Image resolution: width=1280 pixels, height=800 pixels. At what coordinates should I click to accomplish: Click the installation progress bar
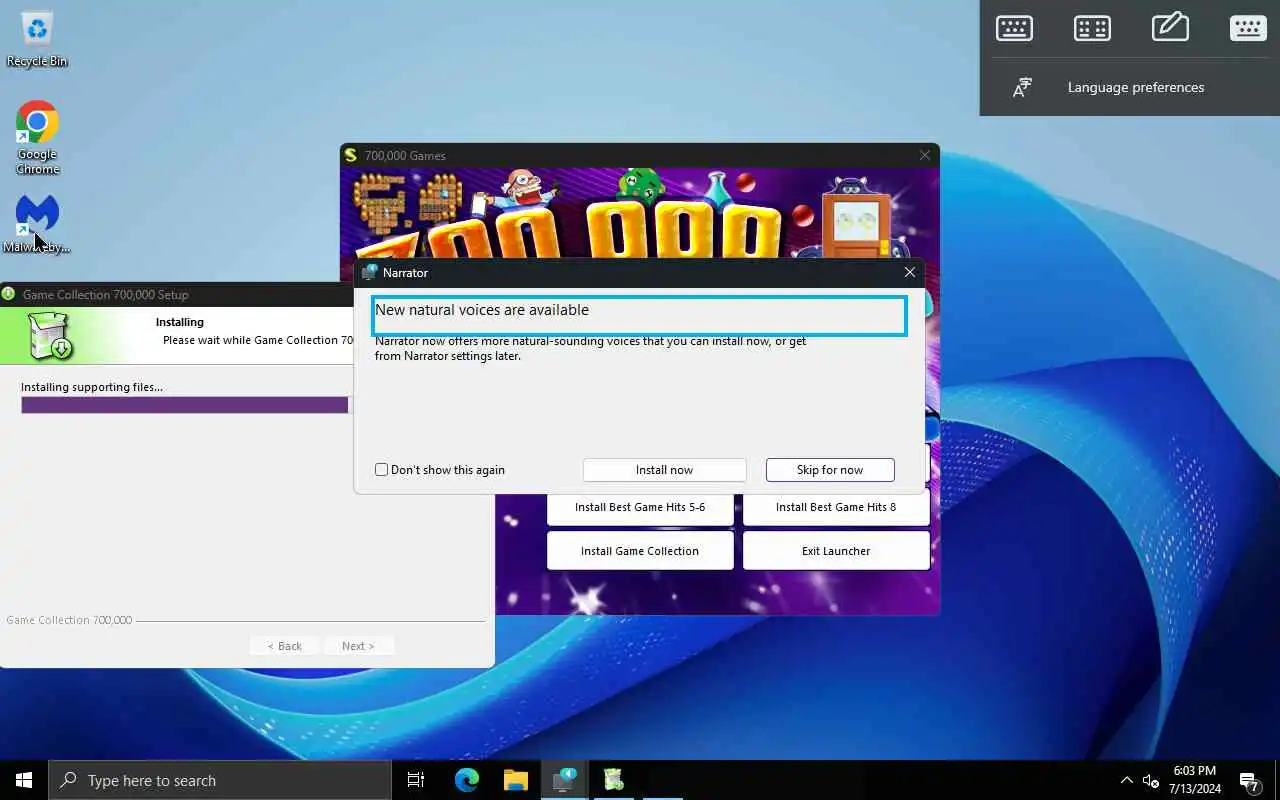(x=185, y=405)
